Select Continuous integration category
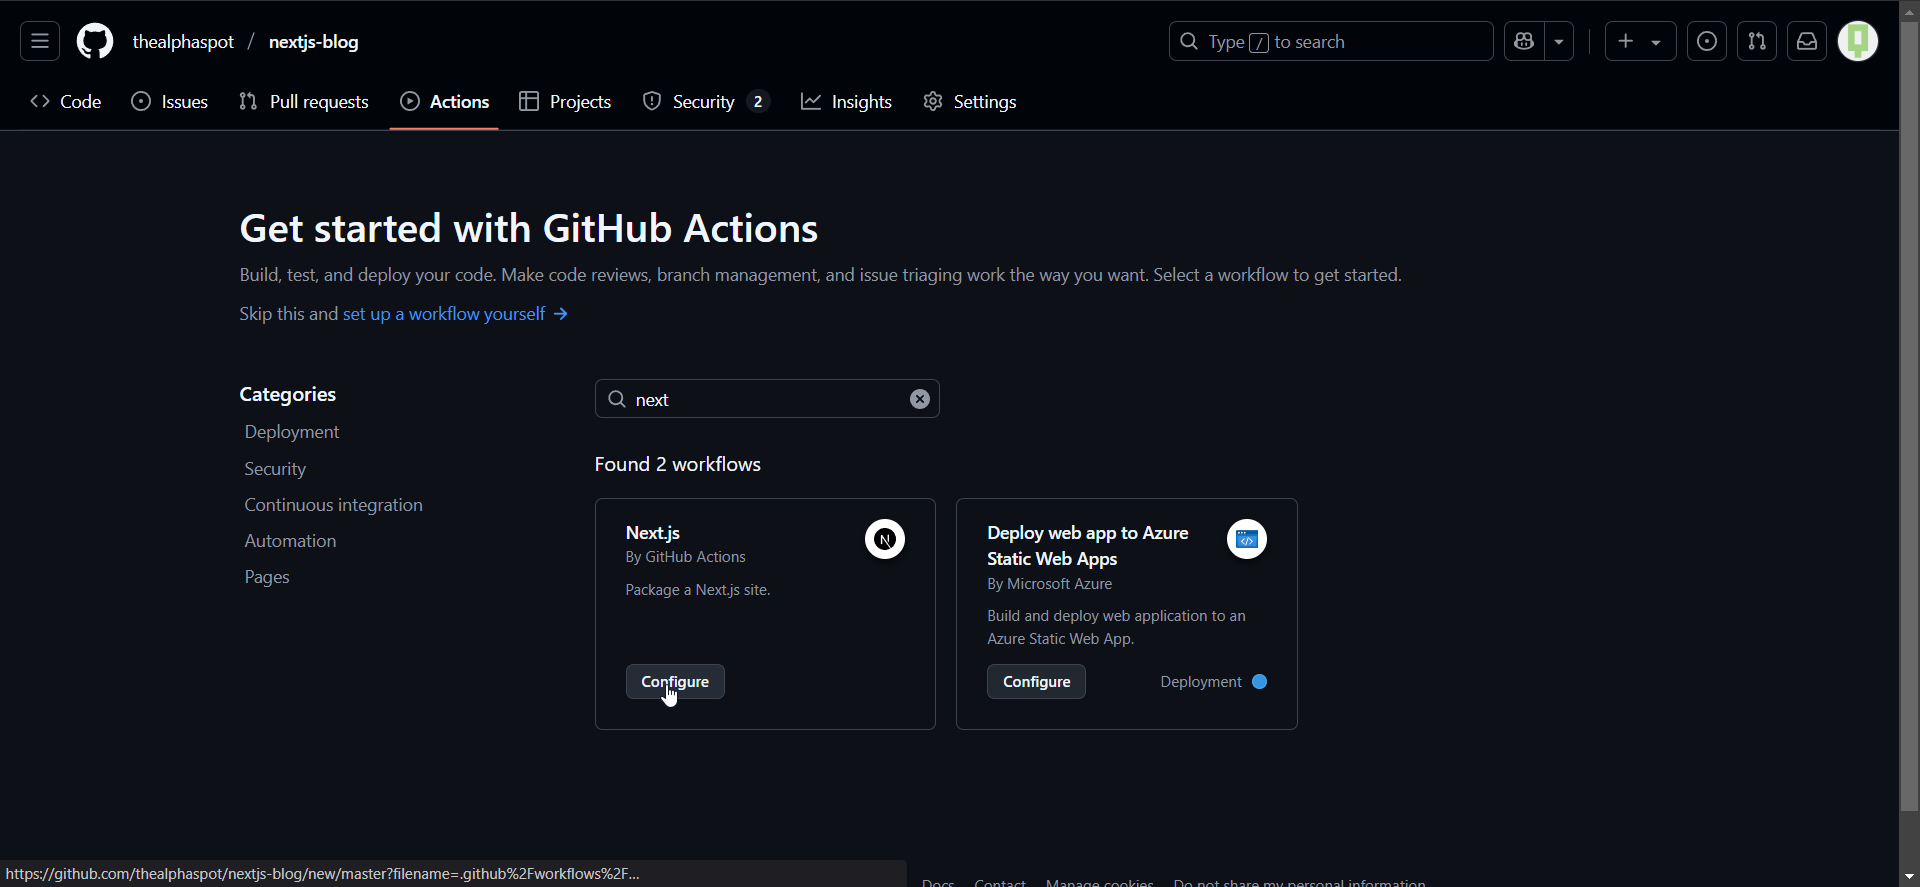Viewport: 1920px width, 887px height. pyautogui.click(x=334, y=505)
